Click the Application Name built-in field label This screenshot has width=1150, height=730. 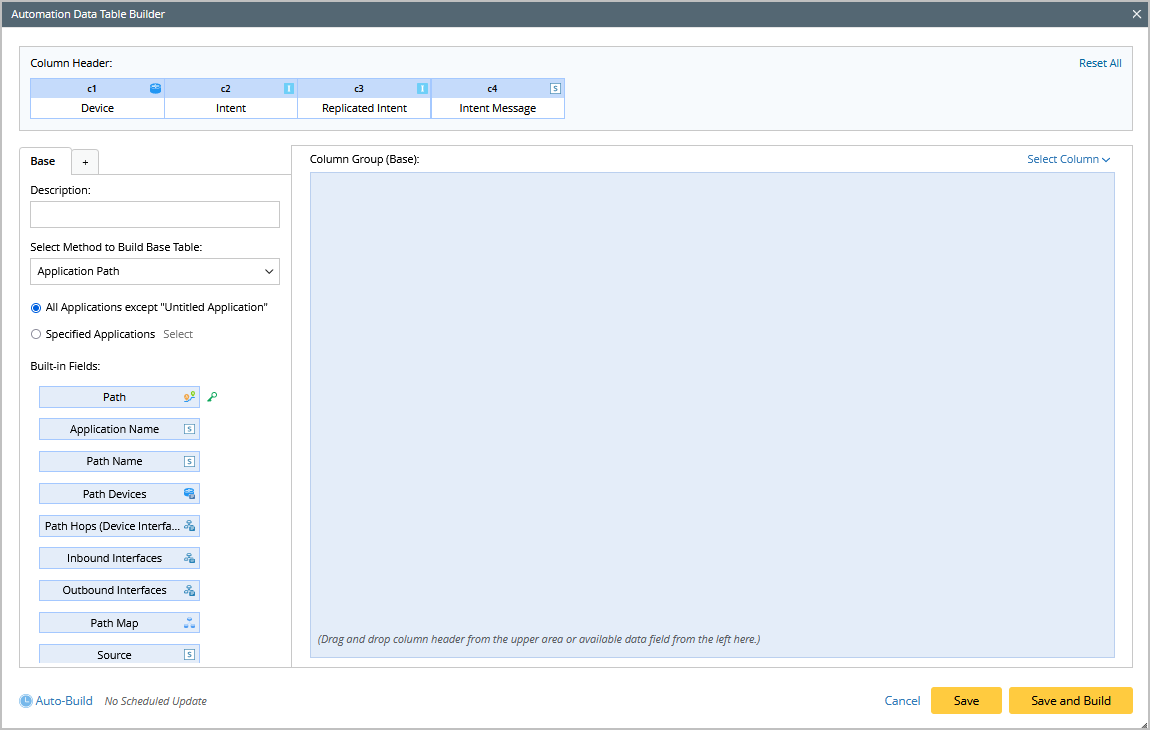(114, 429)
